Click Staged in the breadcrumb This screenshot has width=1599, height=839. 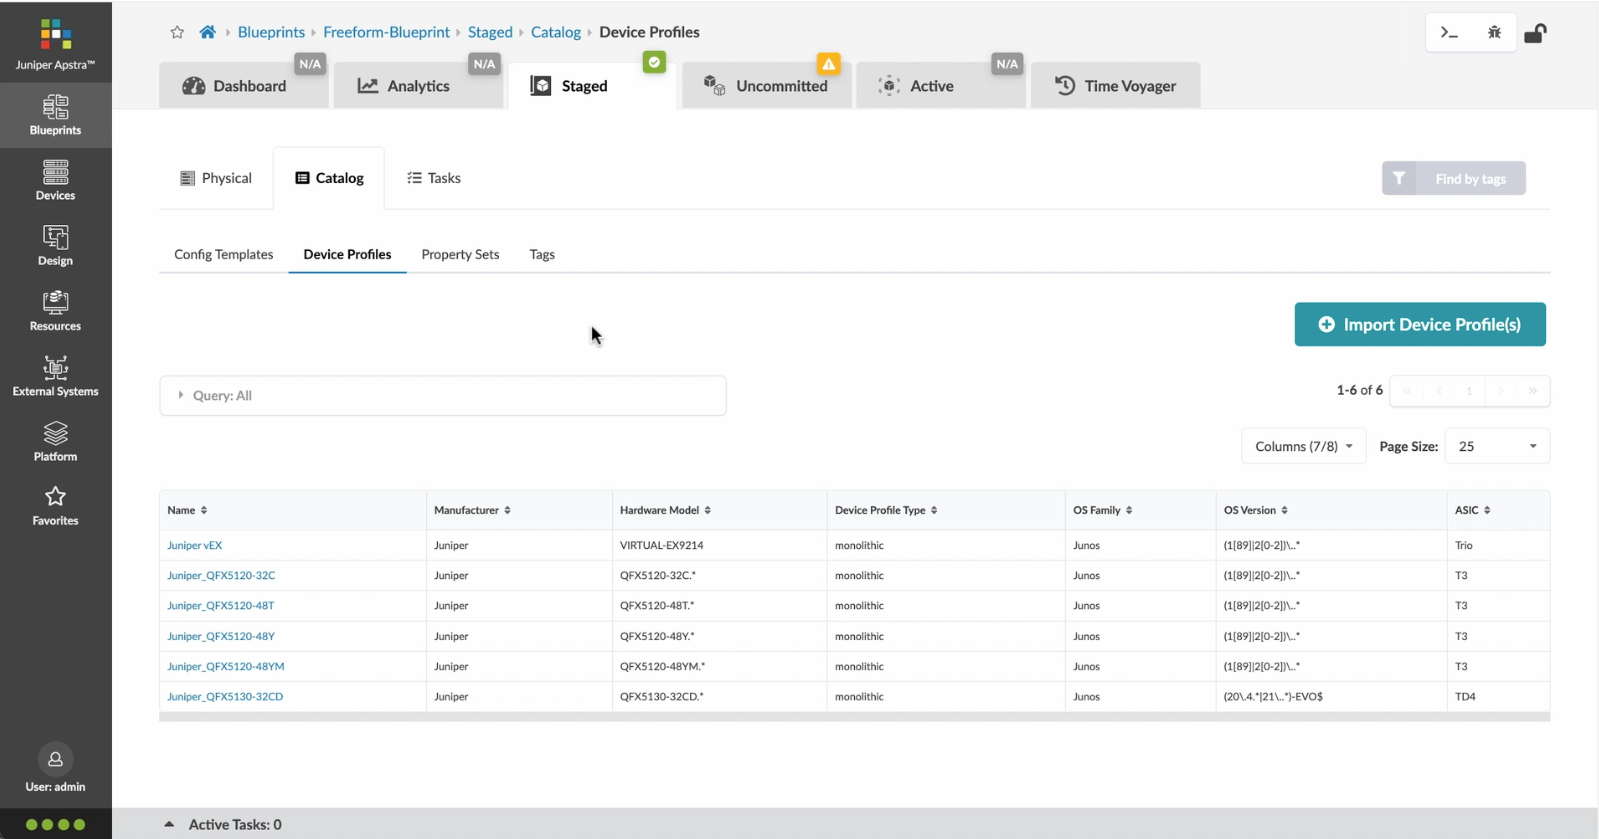tap(490, 32)
